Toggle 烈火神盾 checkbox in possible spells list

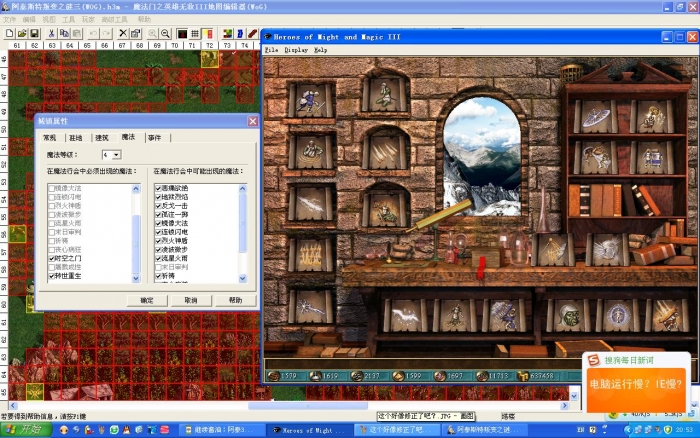(x=158, y=241)
